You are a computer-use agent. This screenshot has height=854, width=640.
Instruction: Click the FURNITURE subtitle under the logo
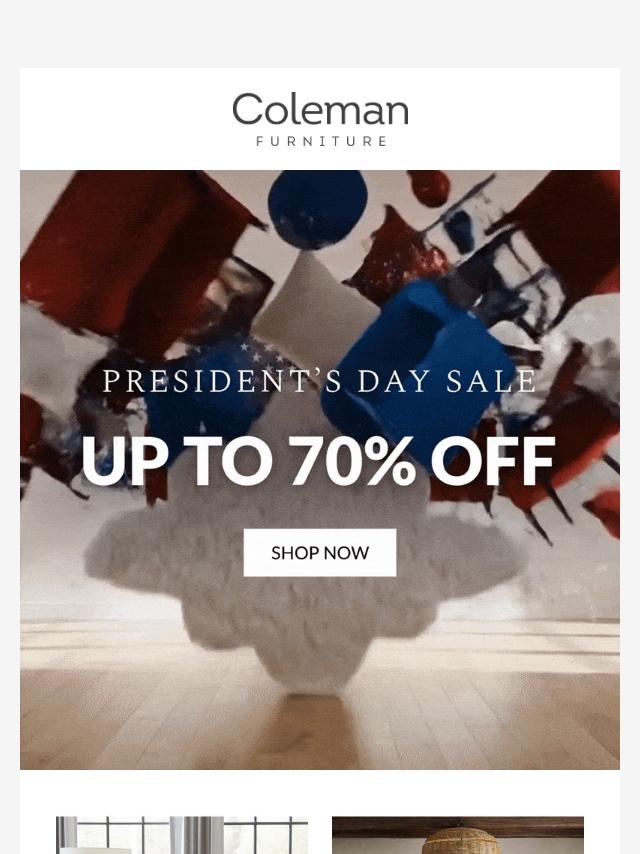(321, 142)
